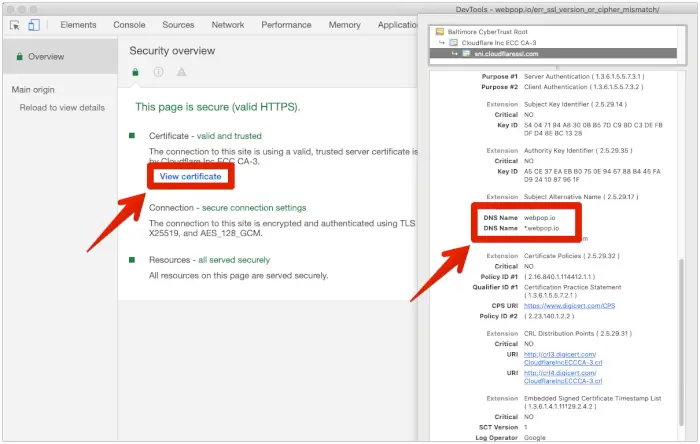700x444 pixels.
Task: Click 'Subject Alternative Name' extension text
Action: click(562, 197)
